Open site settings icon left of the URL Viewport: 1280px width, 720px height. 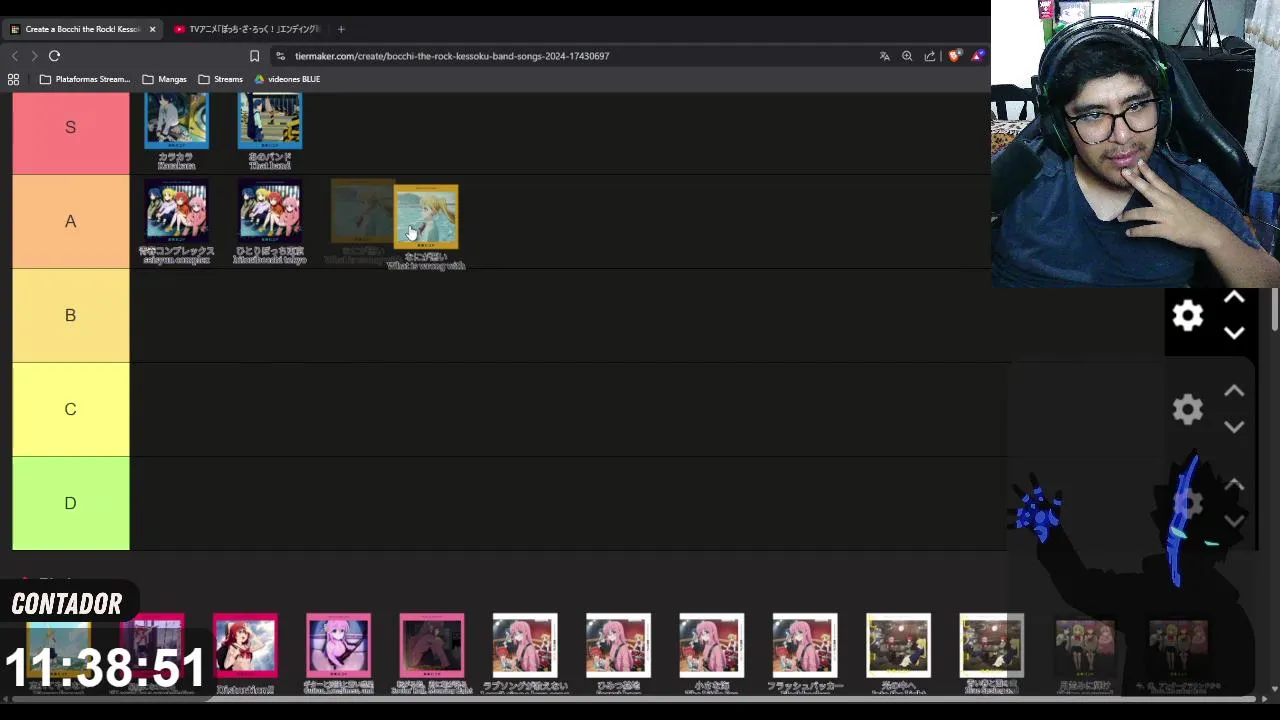tap(280, 56)
